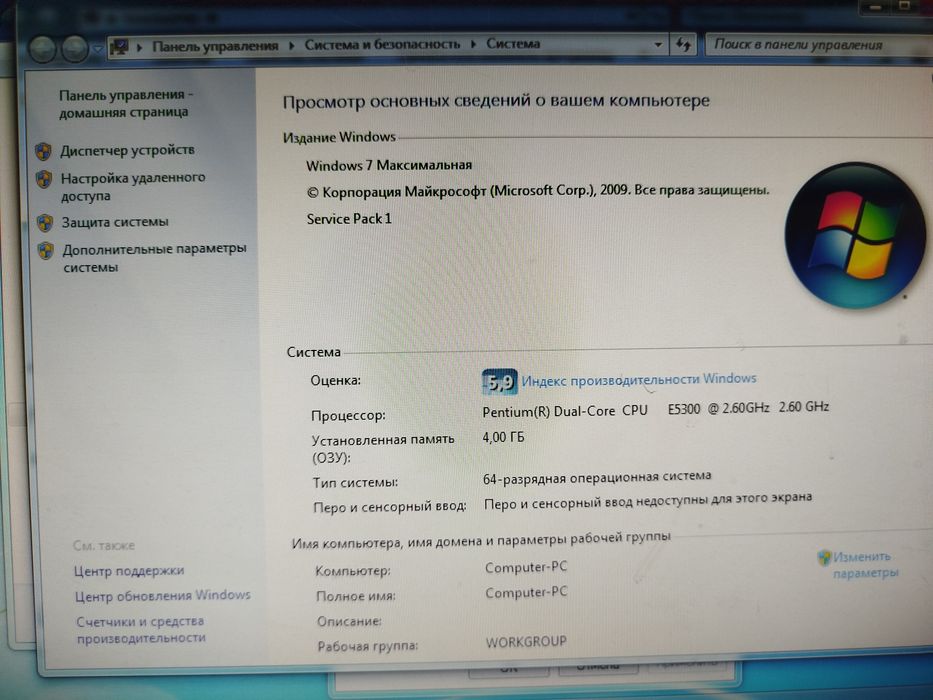The image size is (933, 700).
Task: Open "Панель управления - домашняя страница"
Action: (x=126, y=104)
